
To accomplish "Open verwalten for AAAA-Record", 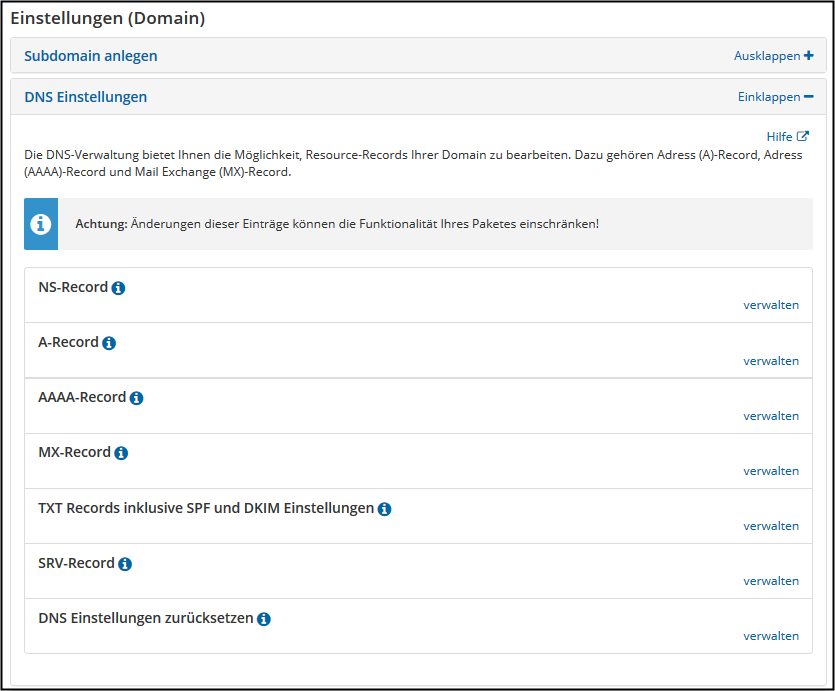I will click(x=771, y=416).
